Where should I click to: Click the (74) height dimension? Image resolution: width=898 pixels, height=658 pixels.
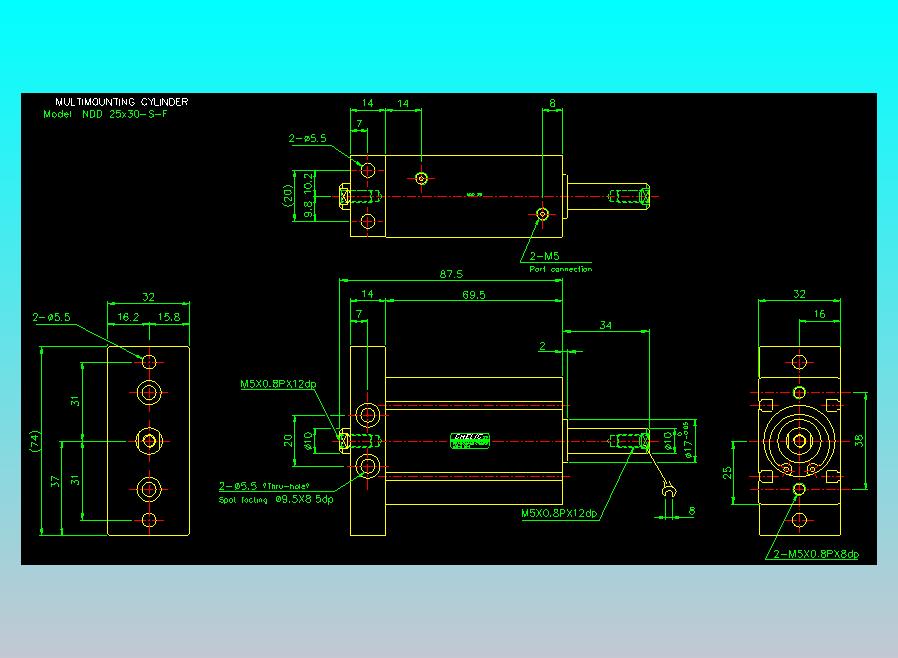[x=36, y=441]
